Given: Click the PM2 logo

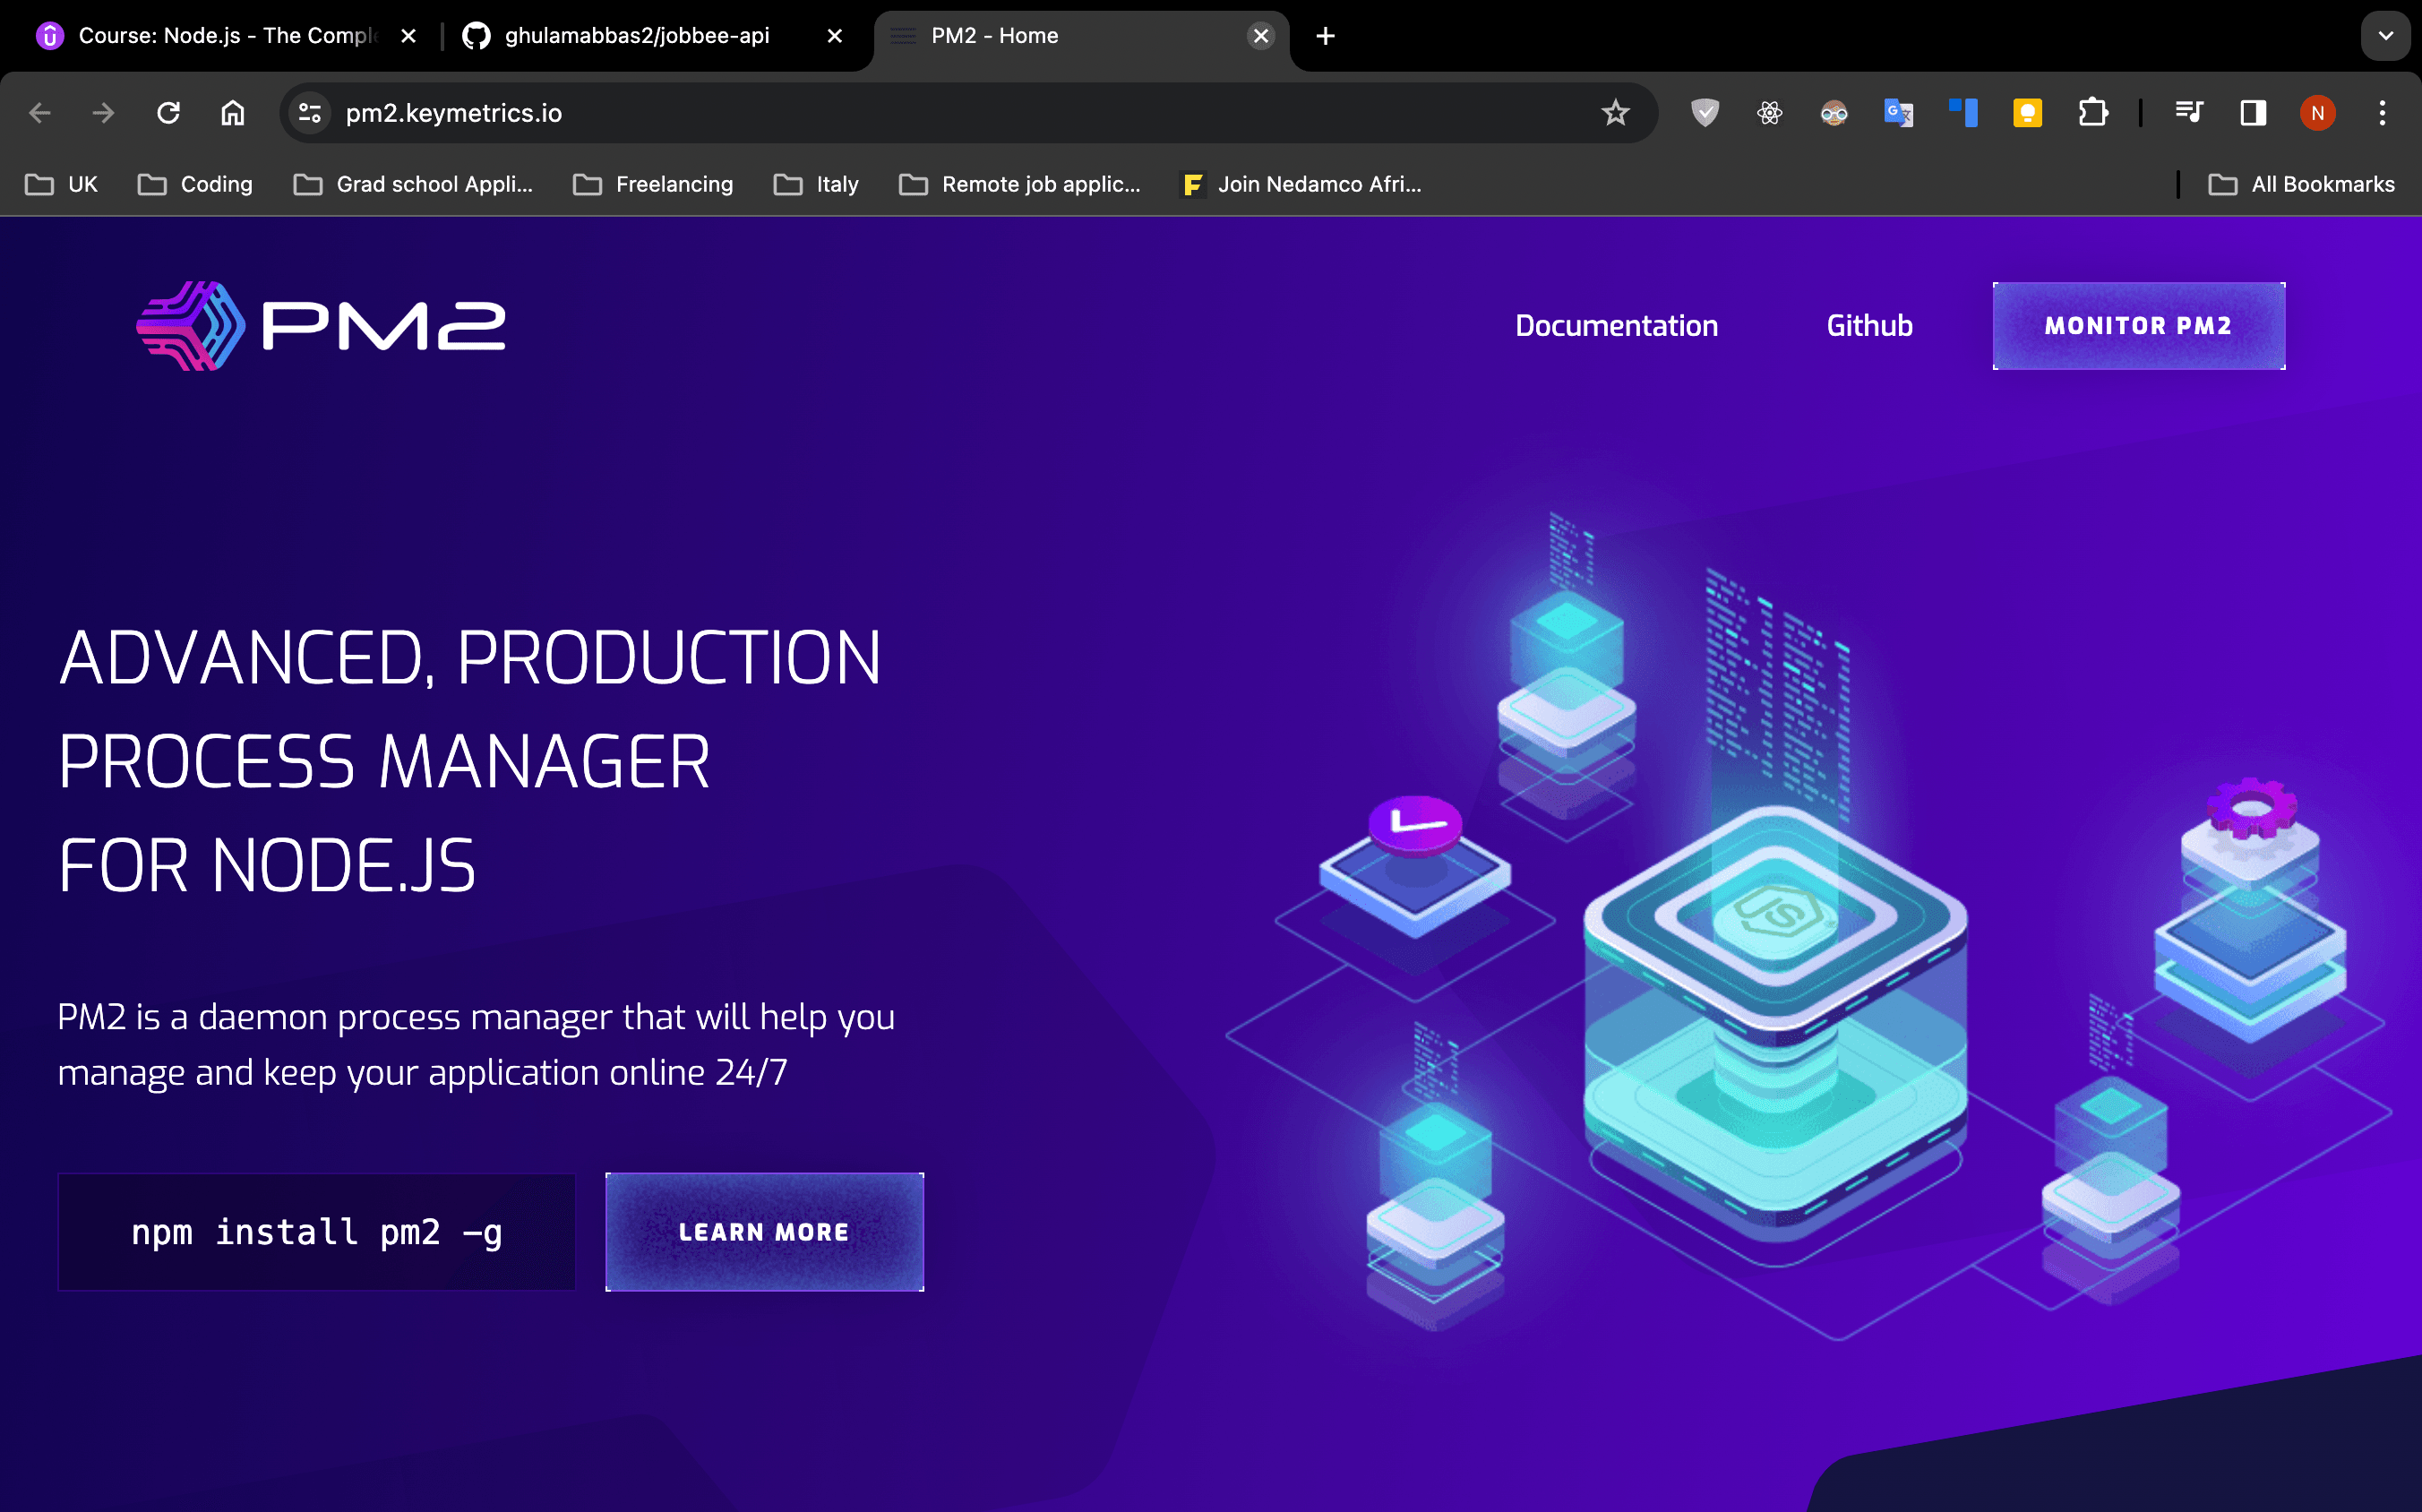Looking at the screenshot, I should click(321, 326).
